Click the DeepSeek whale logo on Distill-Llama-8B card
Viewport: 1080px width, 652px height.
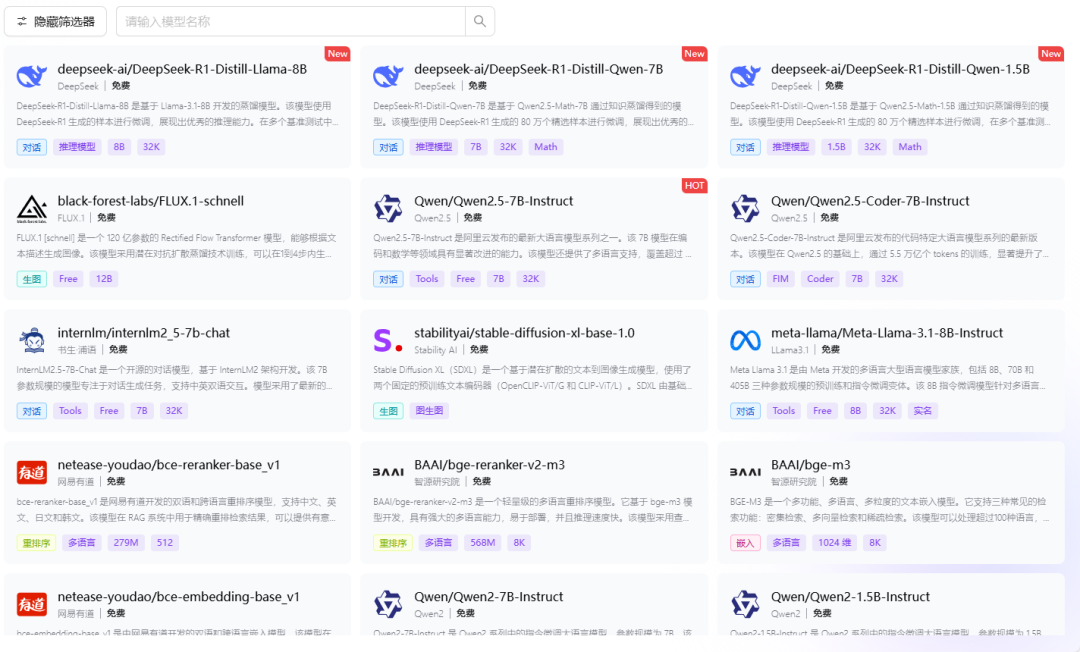(x=32, y=76)
